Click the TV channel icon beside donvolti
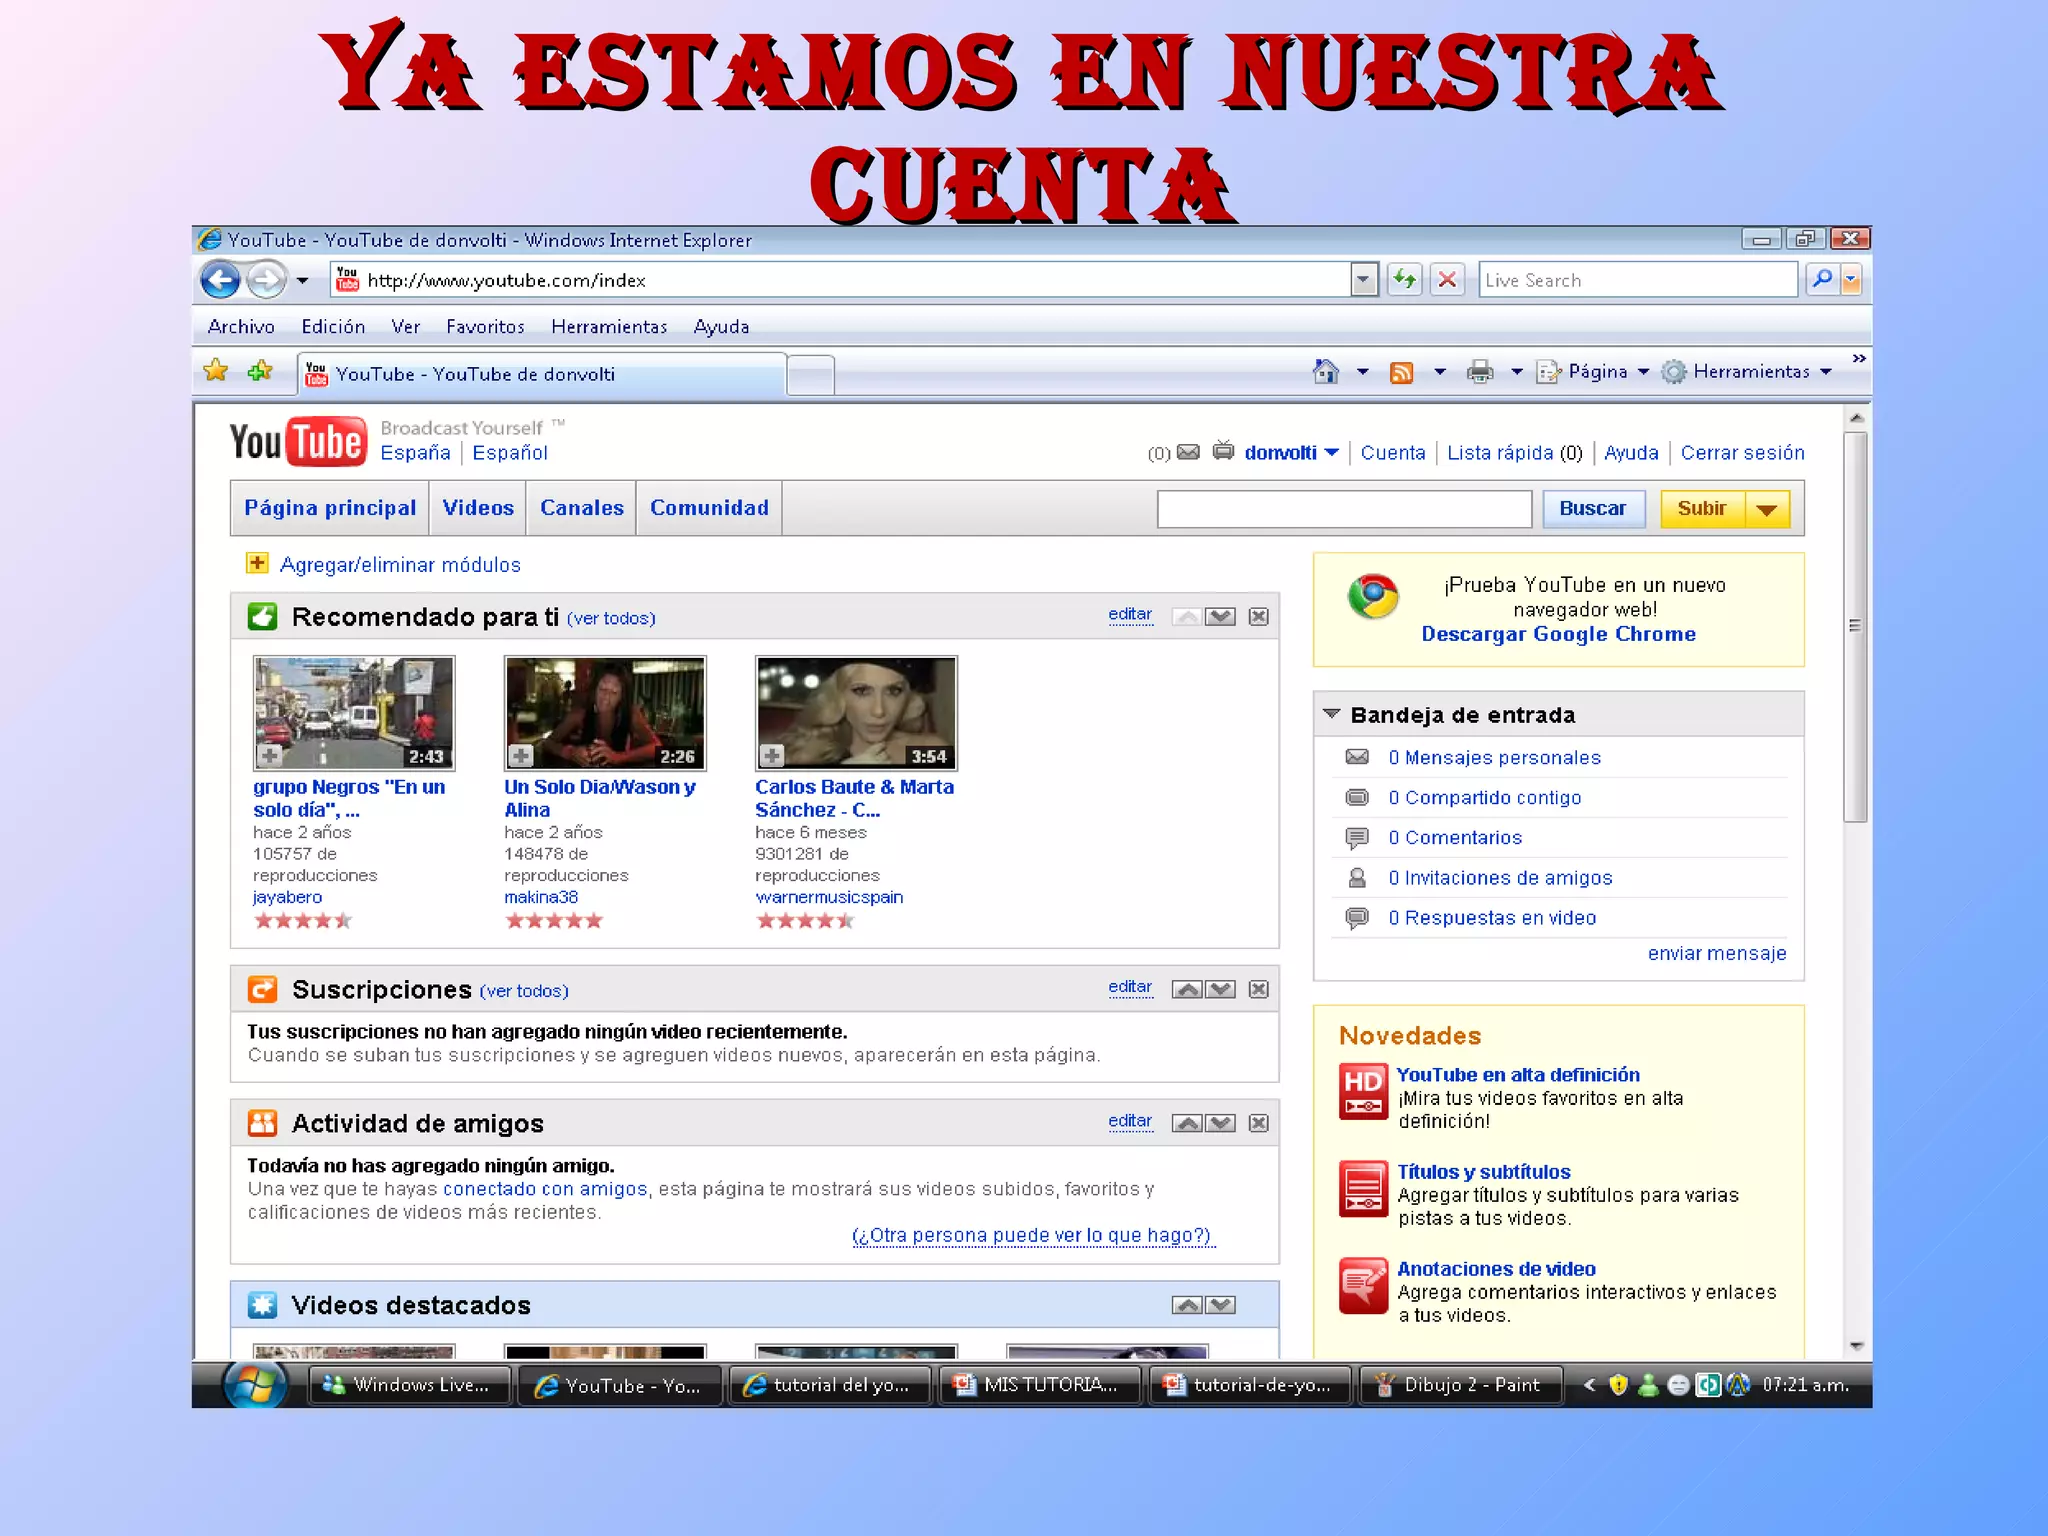Viewport: 2048px width, 1536px height. tap(1223, 451)
